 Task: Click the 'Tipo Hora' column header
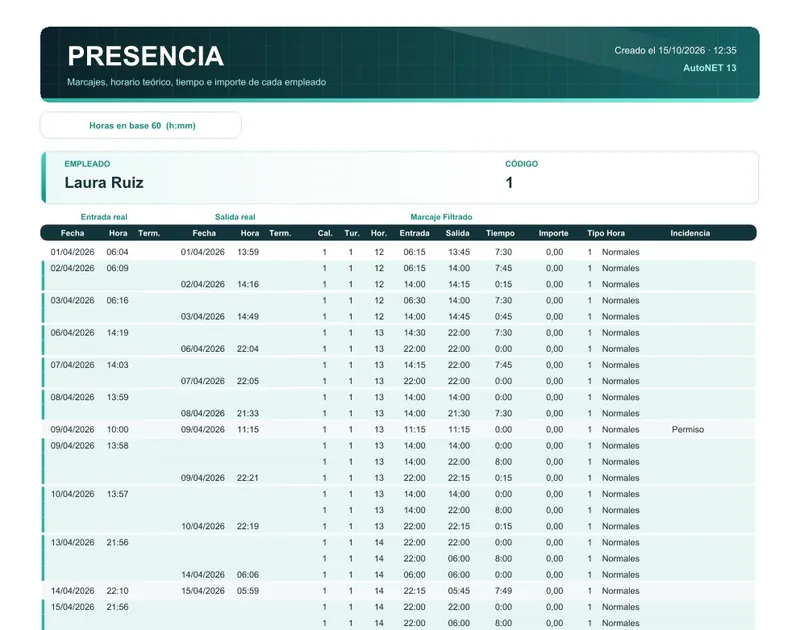(606, 233)
